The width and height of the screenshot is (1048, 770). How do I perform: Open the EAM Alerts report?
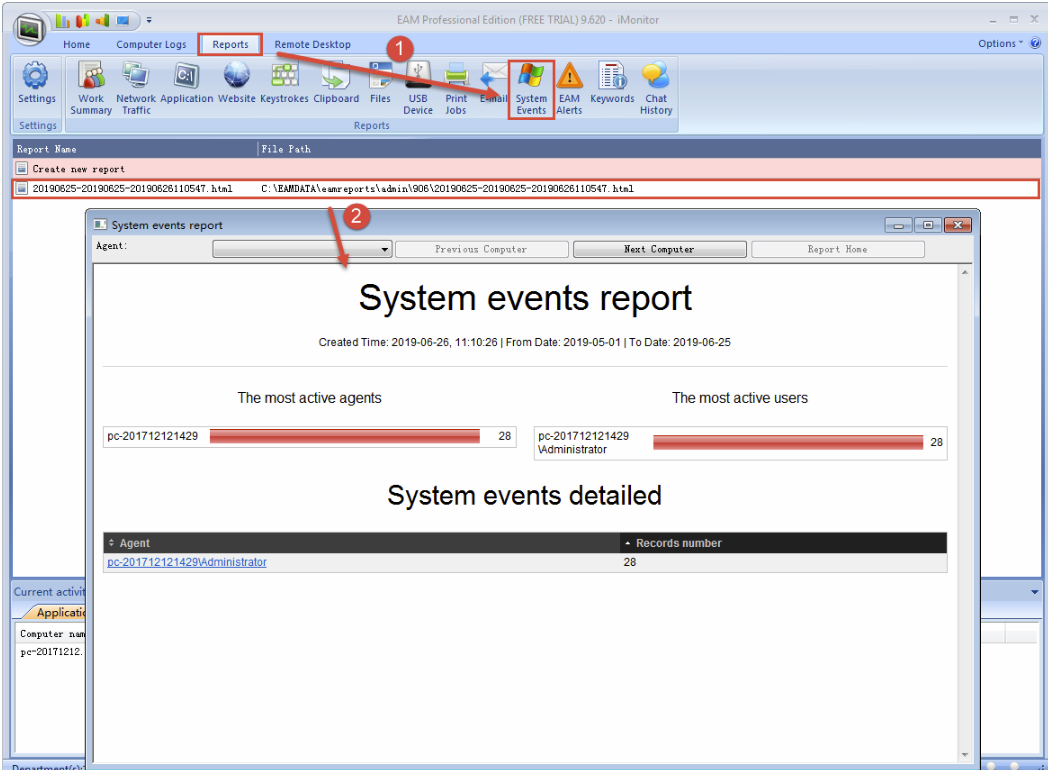tap(569, 88)
